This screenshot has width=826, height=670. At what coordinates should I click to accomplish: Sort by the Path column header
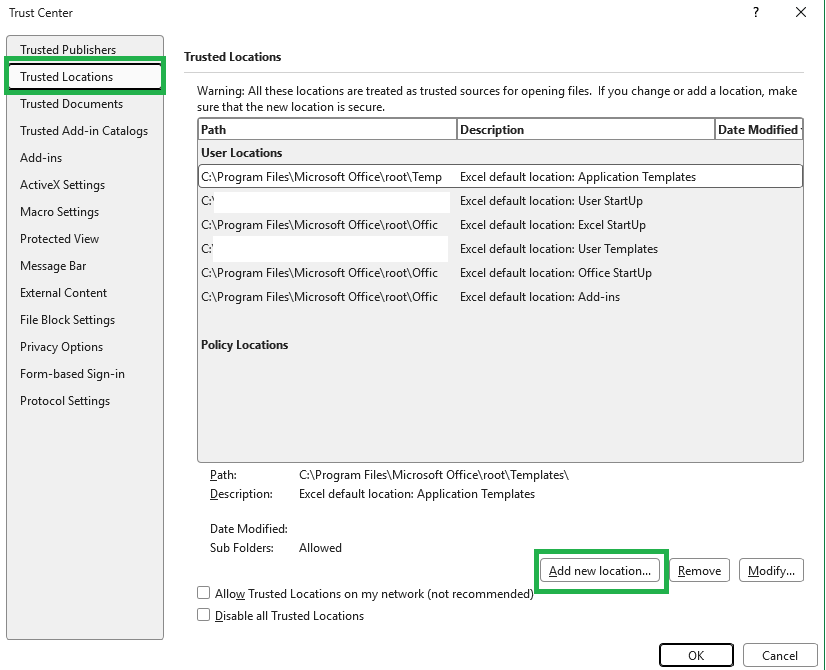tap(327, 130)
